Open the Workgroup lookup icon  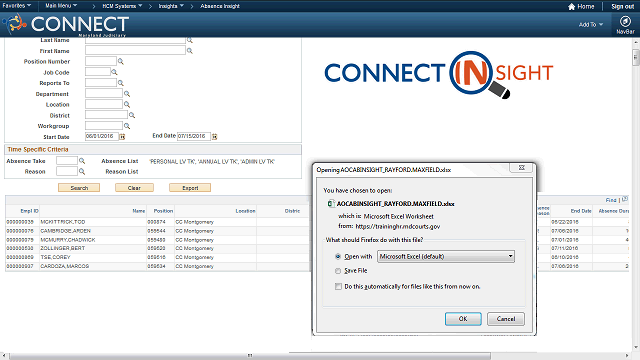127,126
